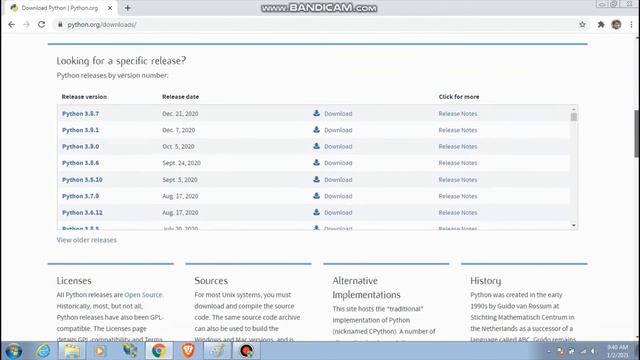Open Release Notes for the Oct. 5, 2020 release
640x360 pixels.
[x=458, y=146]
